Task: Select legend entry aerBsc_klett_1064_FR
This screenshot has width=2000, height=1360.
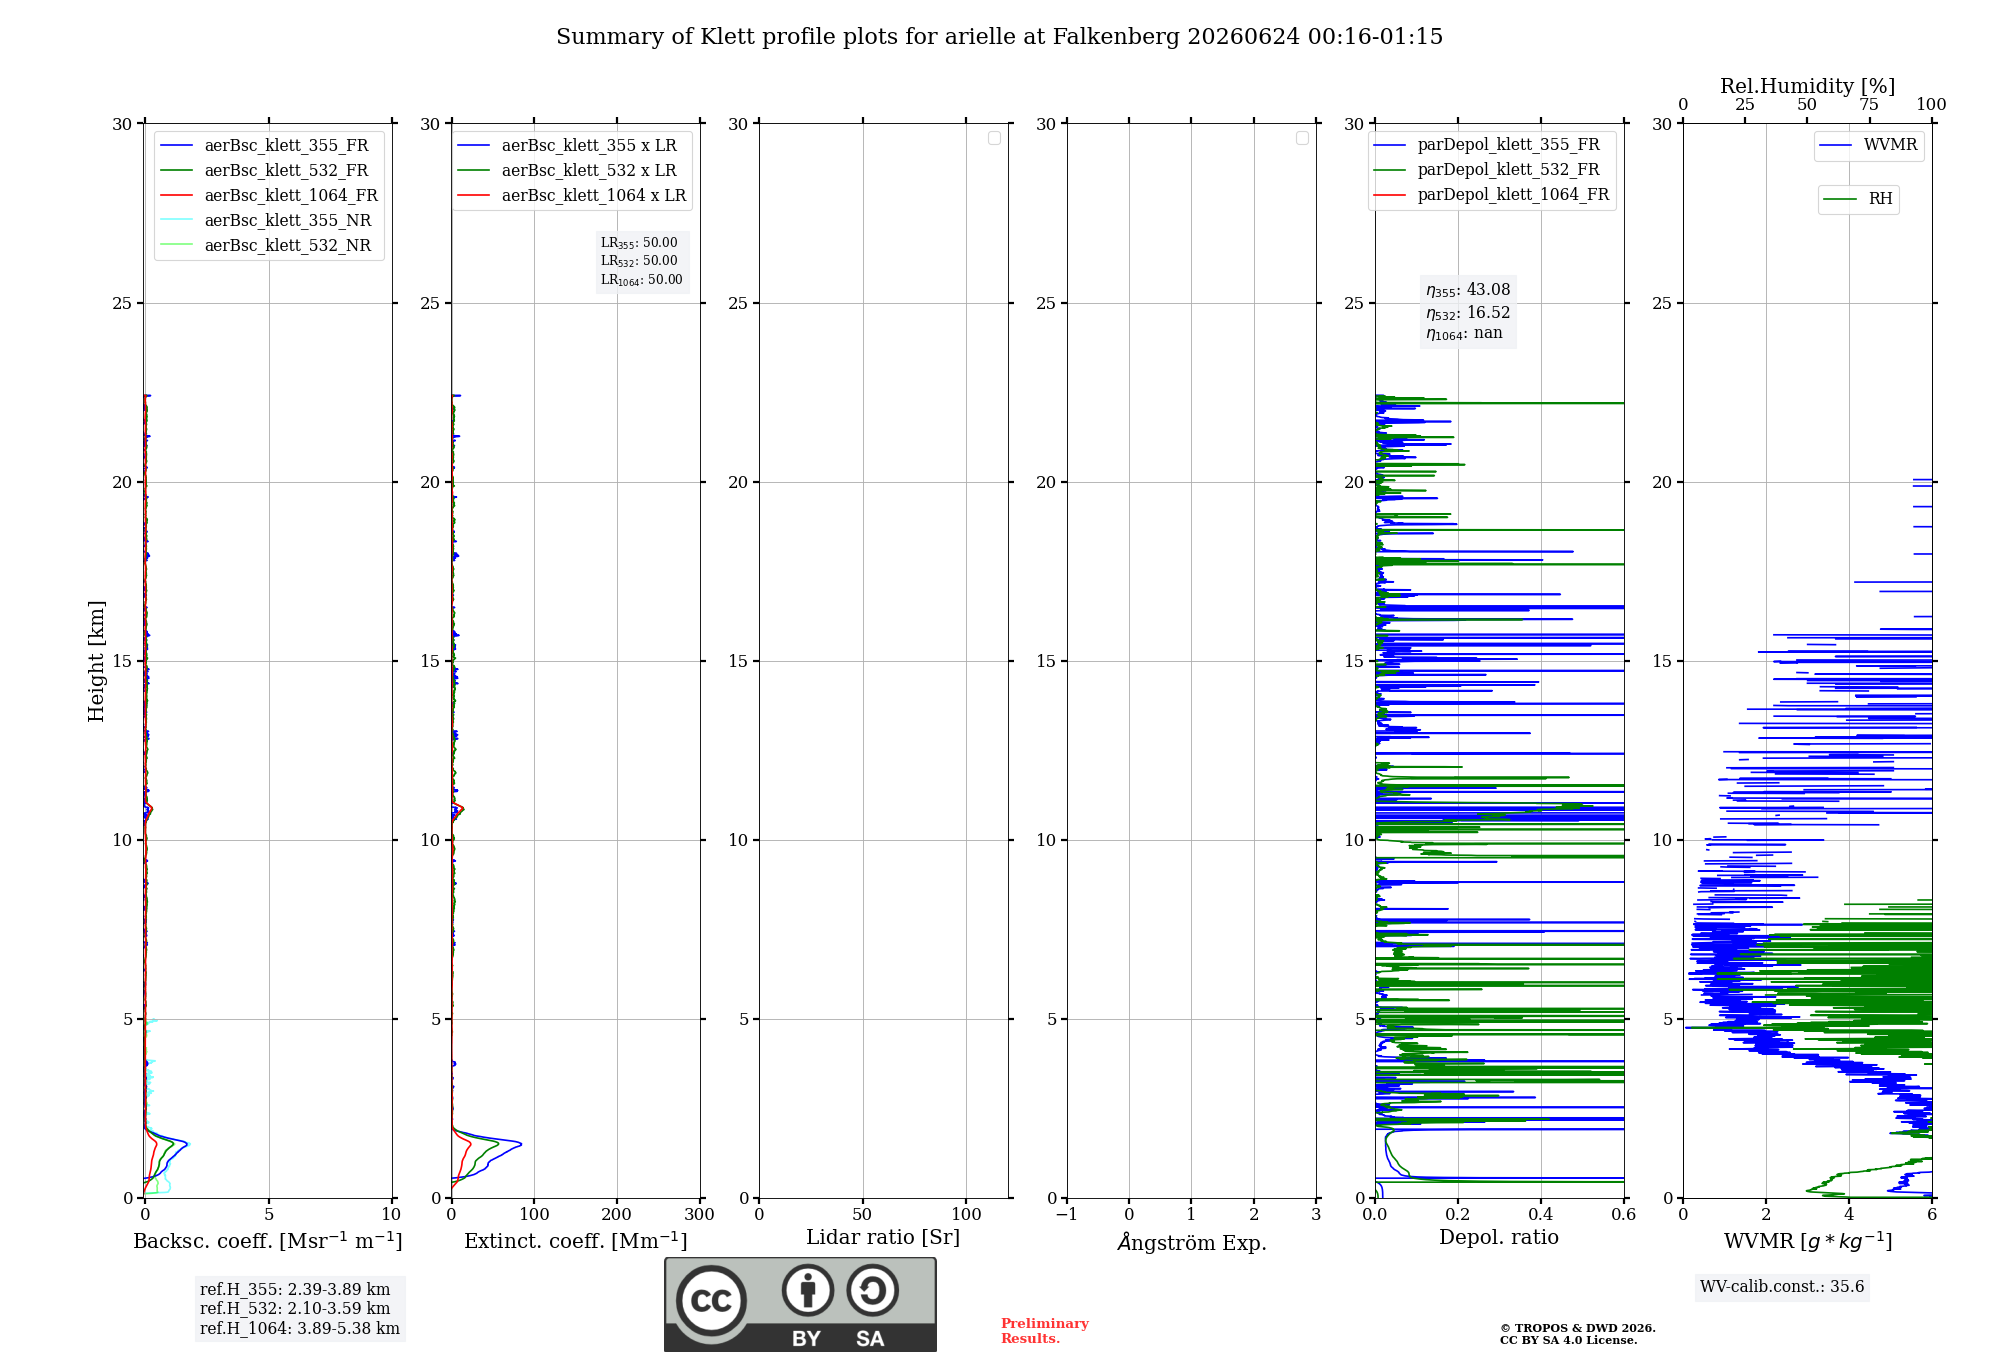Action: point(268,195)
